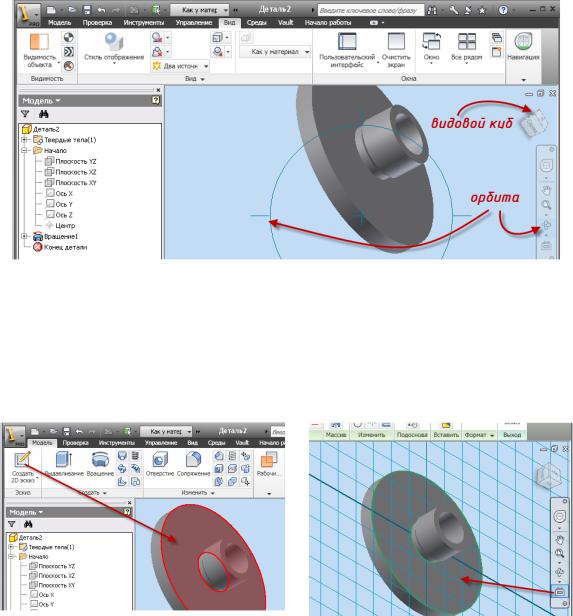
Task: Switch to Управление tab in Вид-tab window
Action: point(194,23)
